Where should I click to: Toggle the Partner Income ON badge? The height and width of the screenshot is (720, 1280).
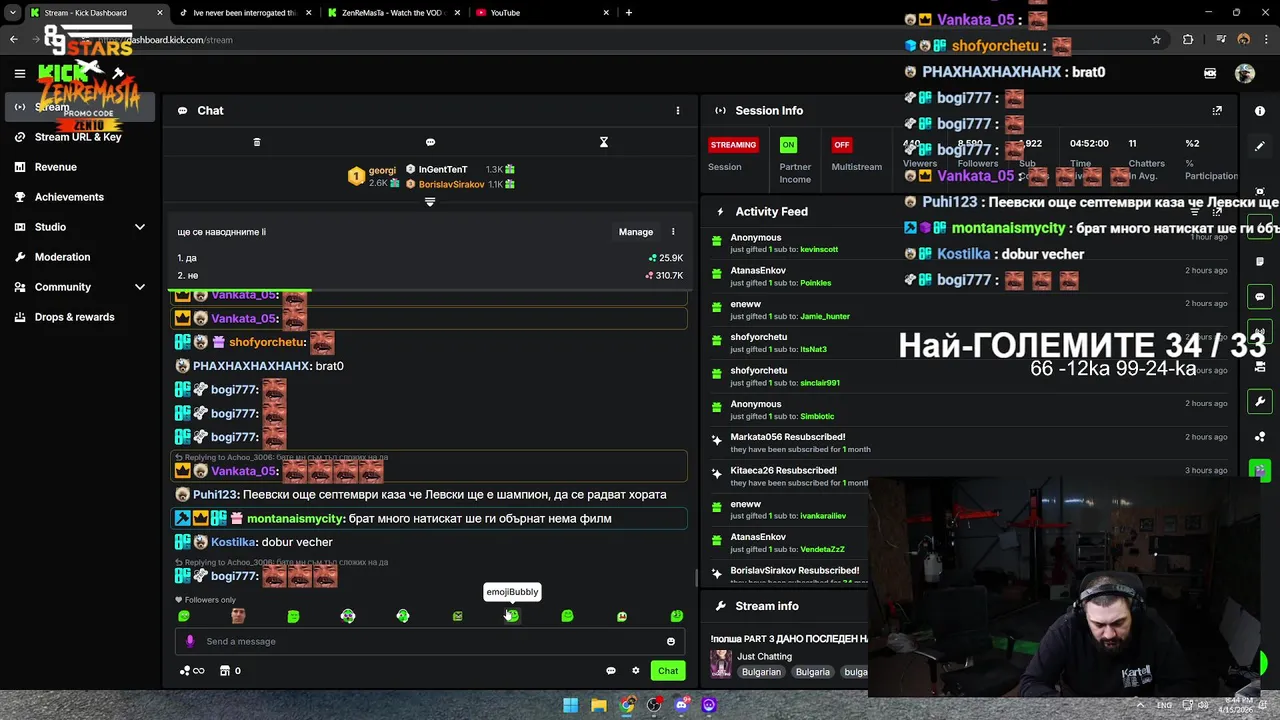click(788, 145)
